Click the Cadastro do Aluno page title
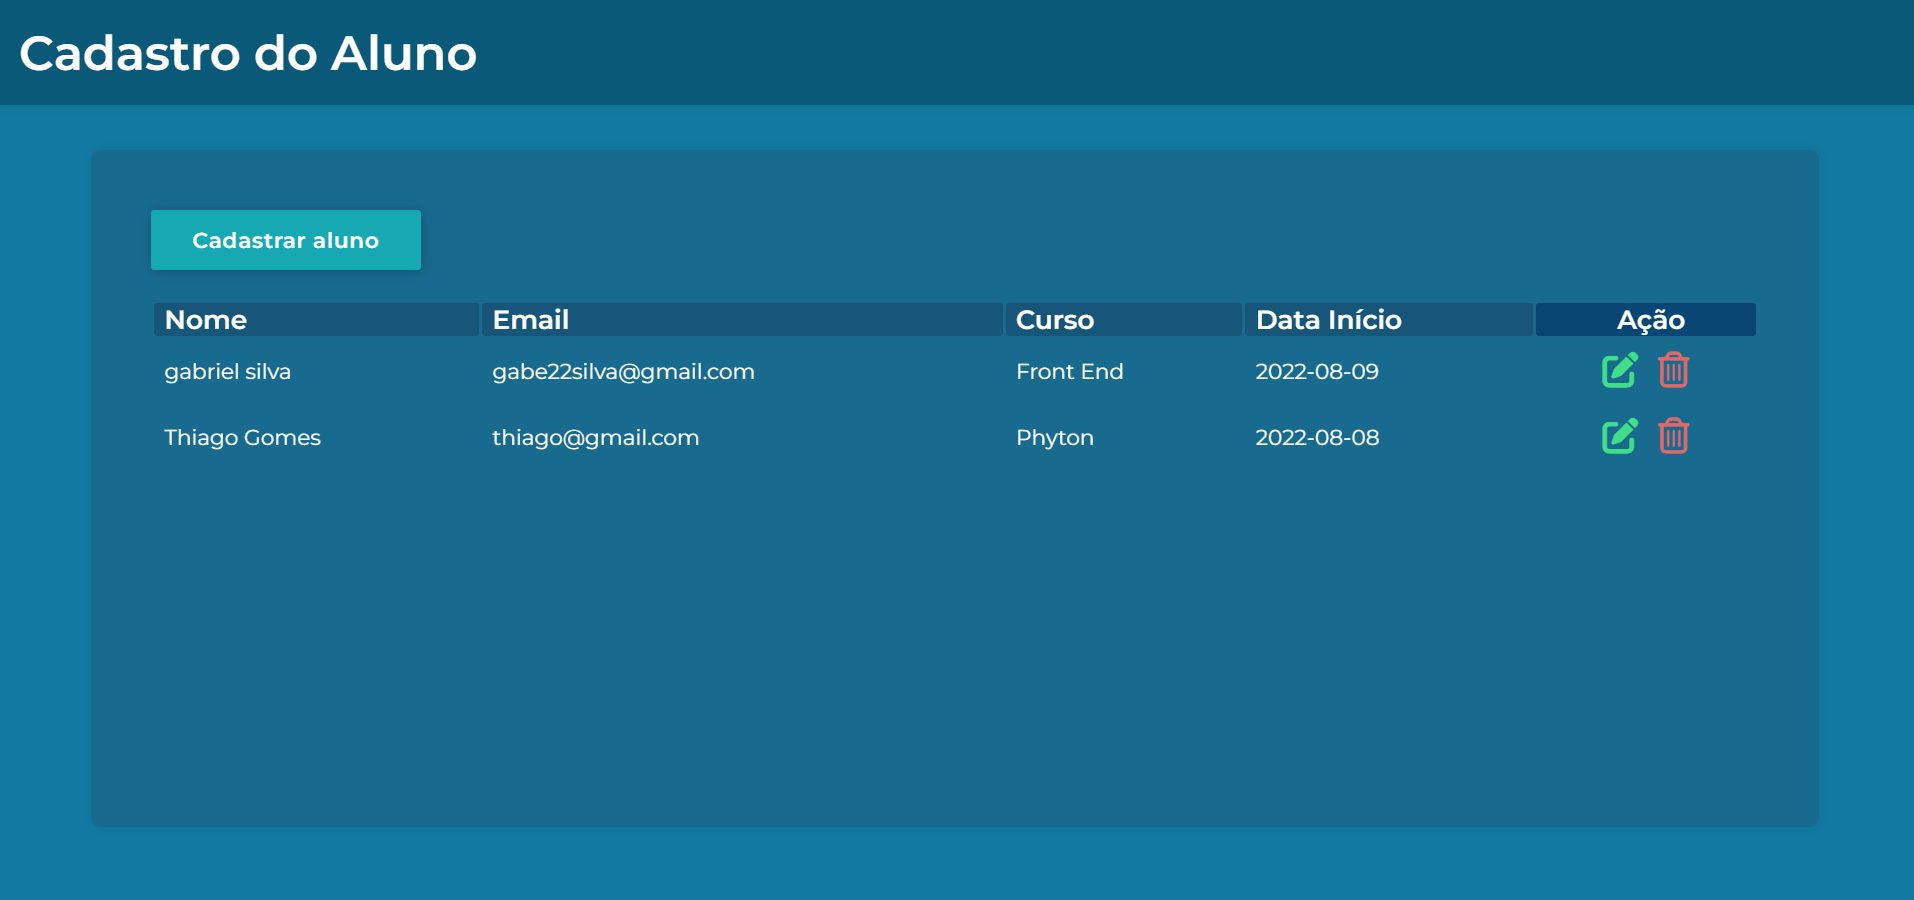The height and width of the screenshot is (900, 1914). point(248,53)
